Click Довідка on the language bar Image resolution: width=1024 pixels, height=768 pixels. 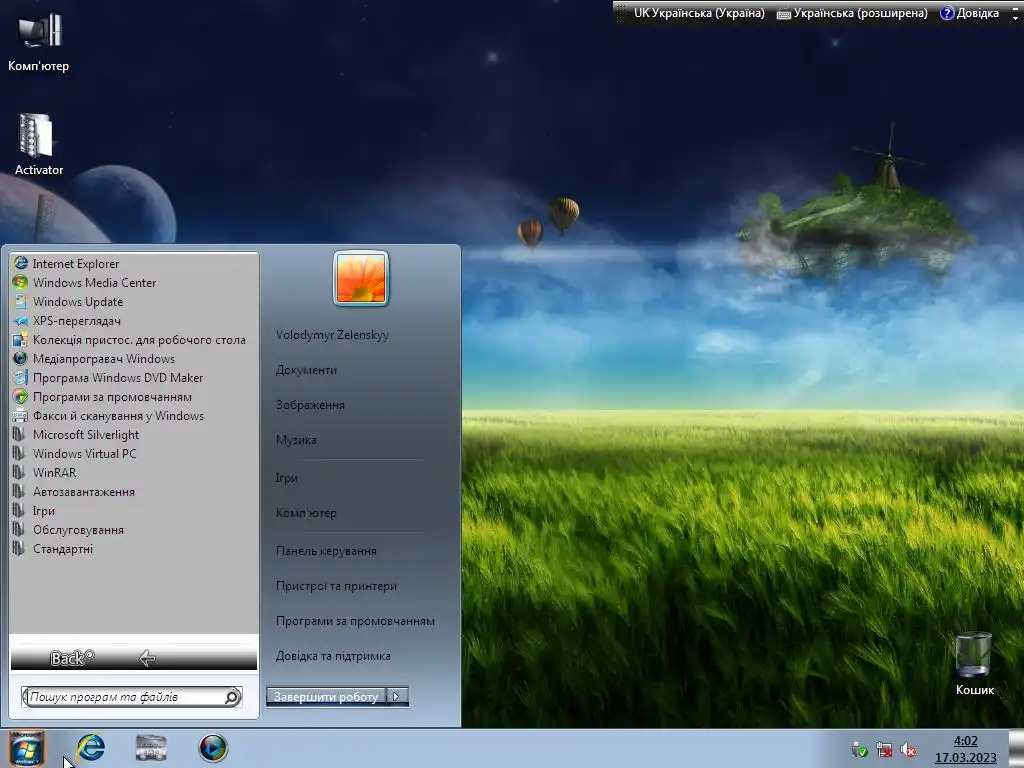tap(969, 12)
